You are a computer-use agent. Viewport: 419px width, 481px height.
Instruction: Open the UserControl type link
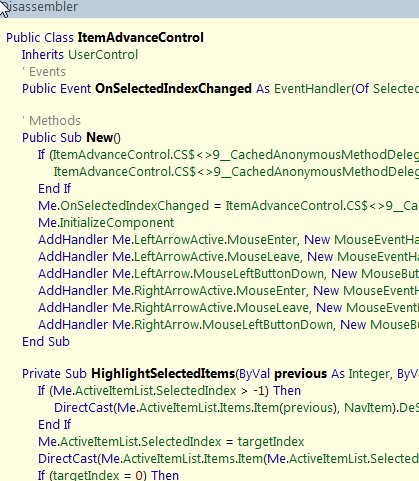point(103,55)
